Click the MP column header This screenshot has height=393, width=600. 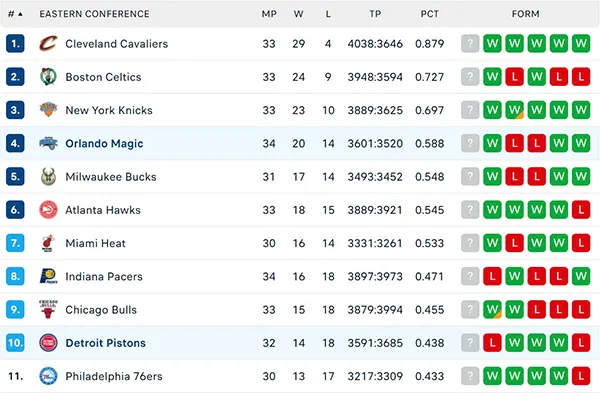[x=269, y=14]
